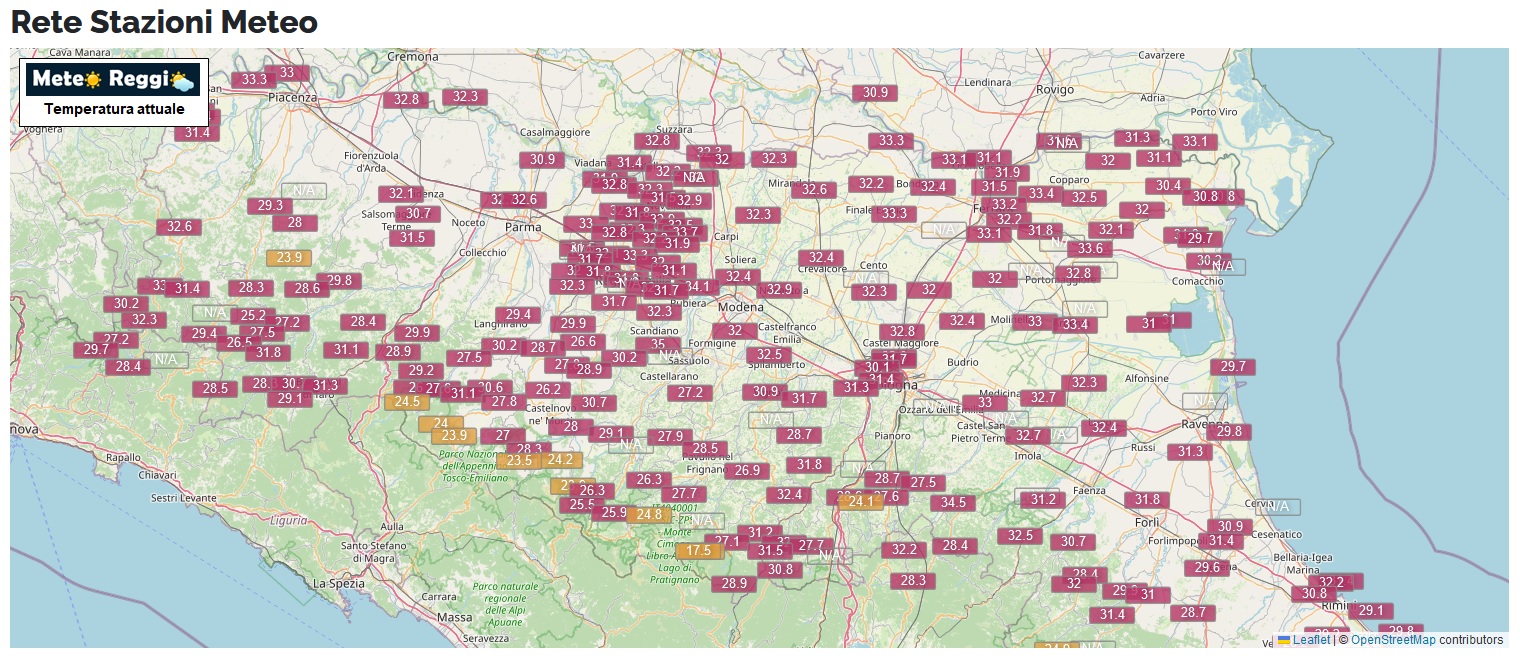Click the 34.5 temperature station marker
1520x659 pixels.
coord(954,503)
